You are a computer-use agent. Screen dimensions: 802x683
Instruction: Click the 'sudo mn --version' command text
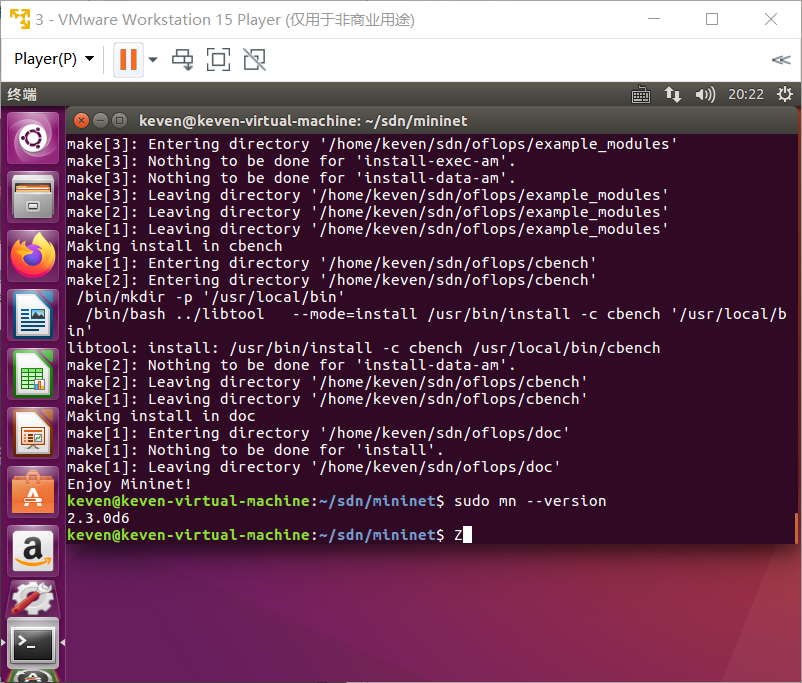pyautogui.click(x=530, y=501)
